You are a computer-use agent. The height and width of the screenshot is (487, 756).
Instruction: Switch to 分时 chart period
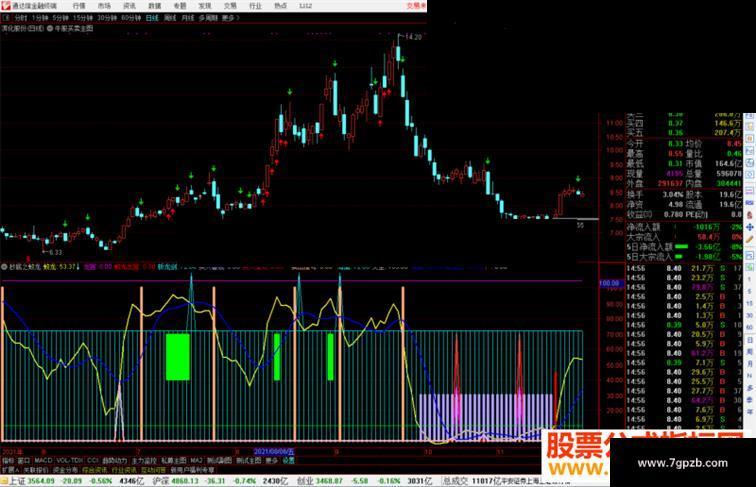click(x=21, y=18)
